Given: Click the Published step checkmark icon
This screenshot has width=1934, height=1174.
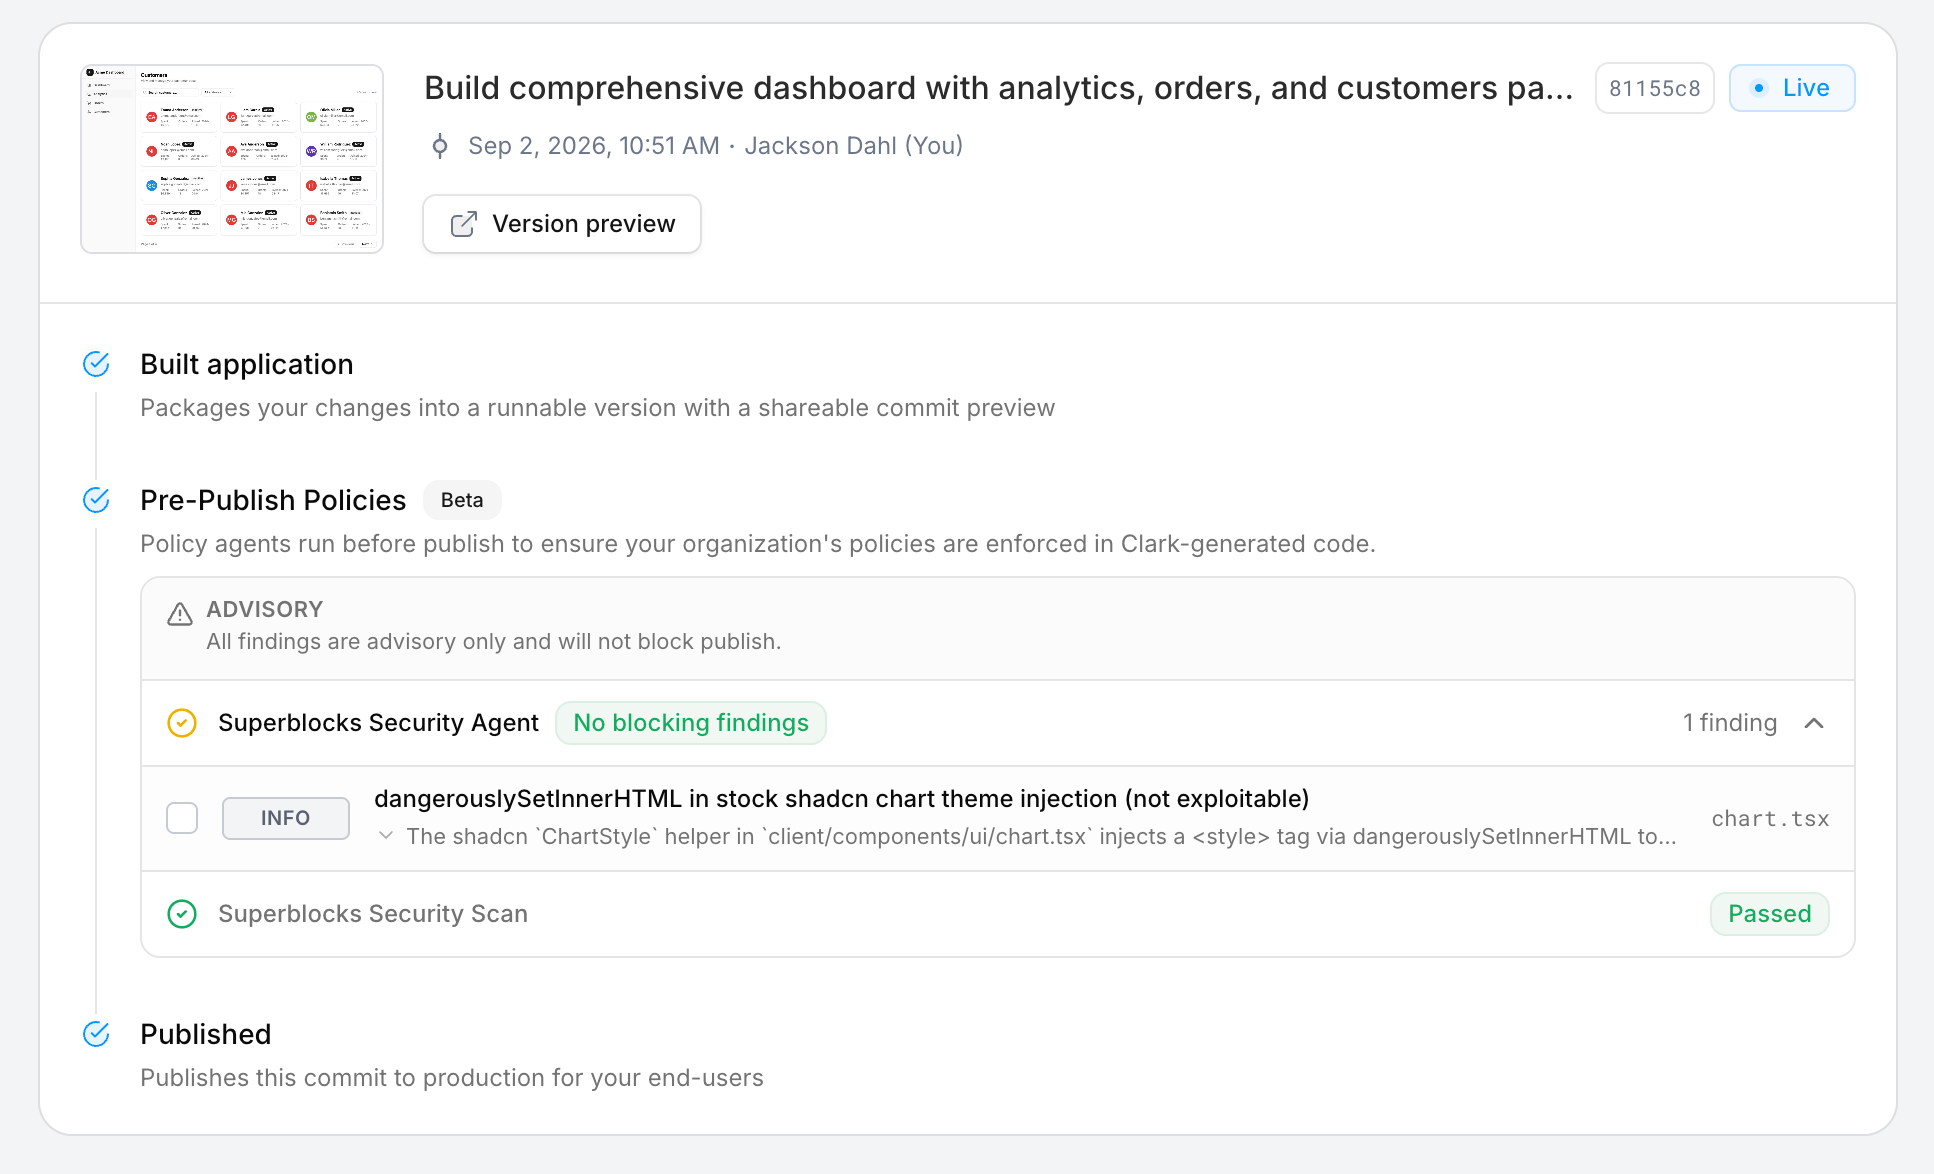Looking at the screenshot, I should coord(96,1034).
